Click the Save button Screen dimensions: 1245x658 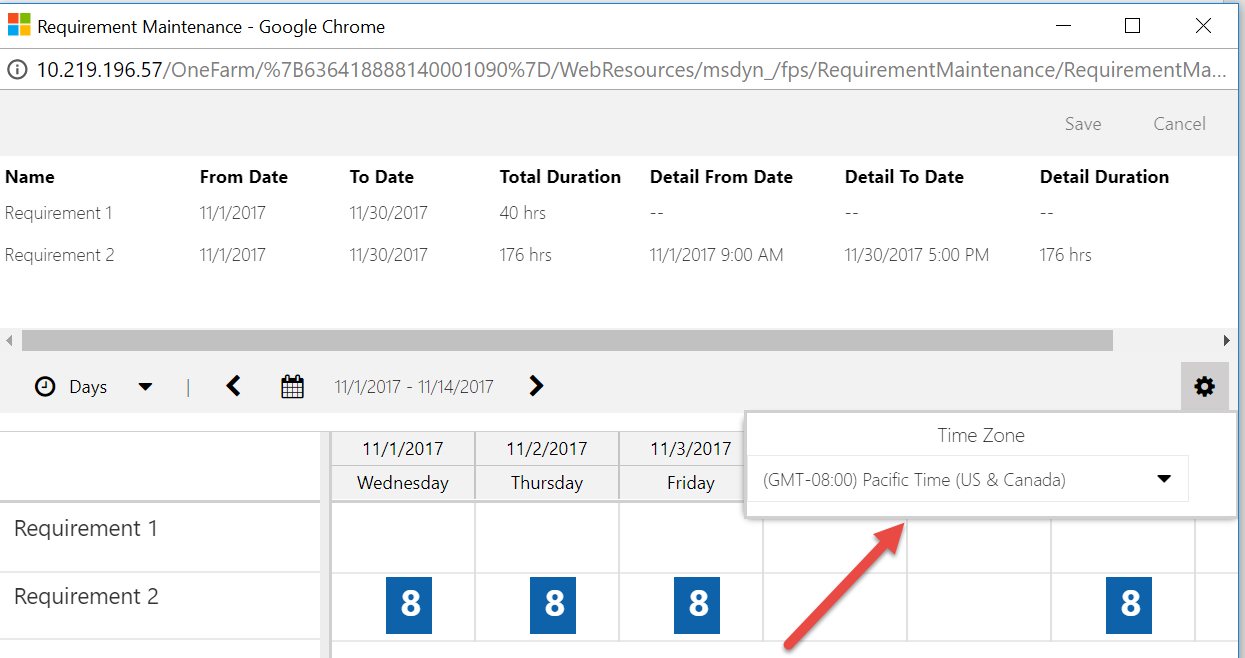(1082, 124)
